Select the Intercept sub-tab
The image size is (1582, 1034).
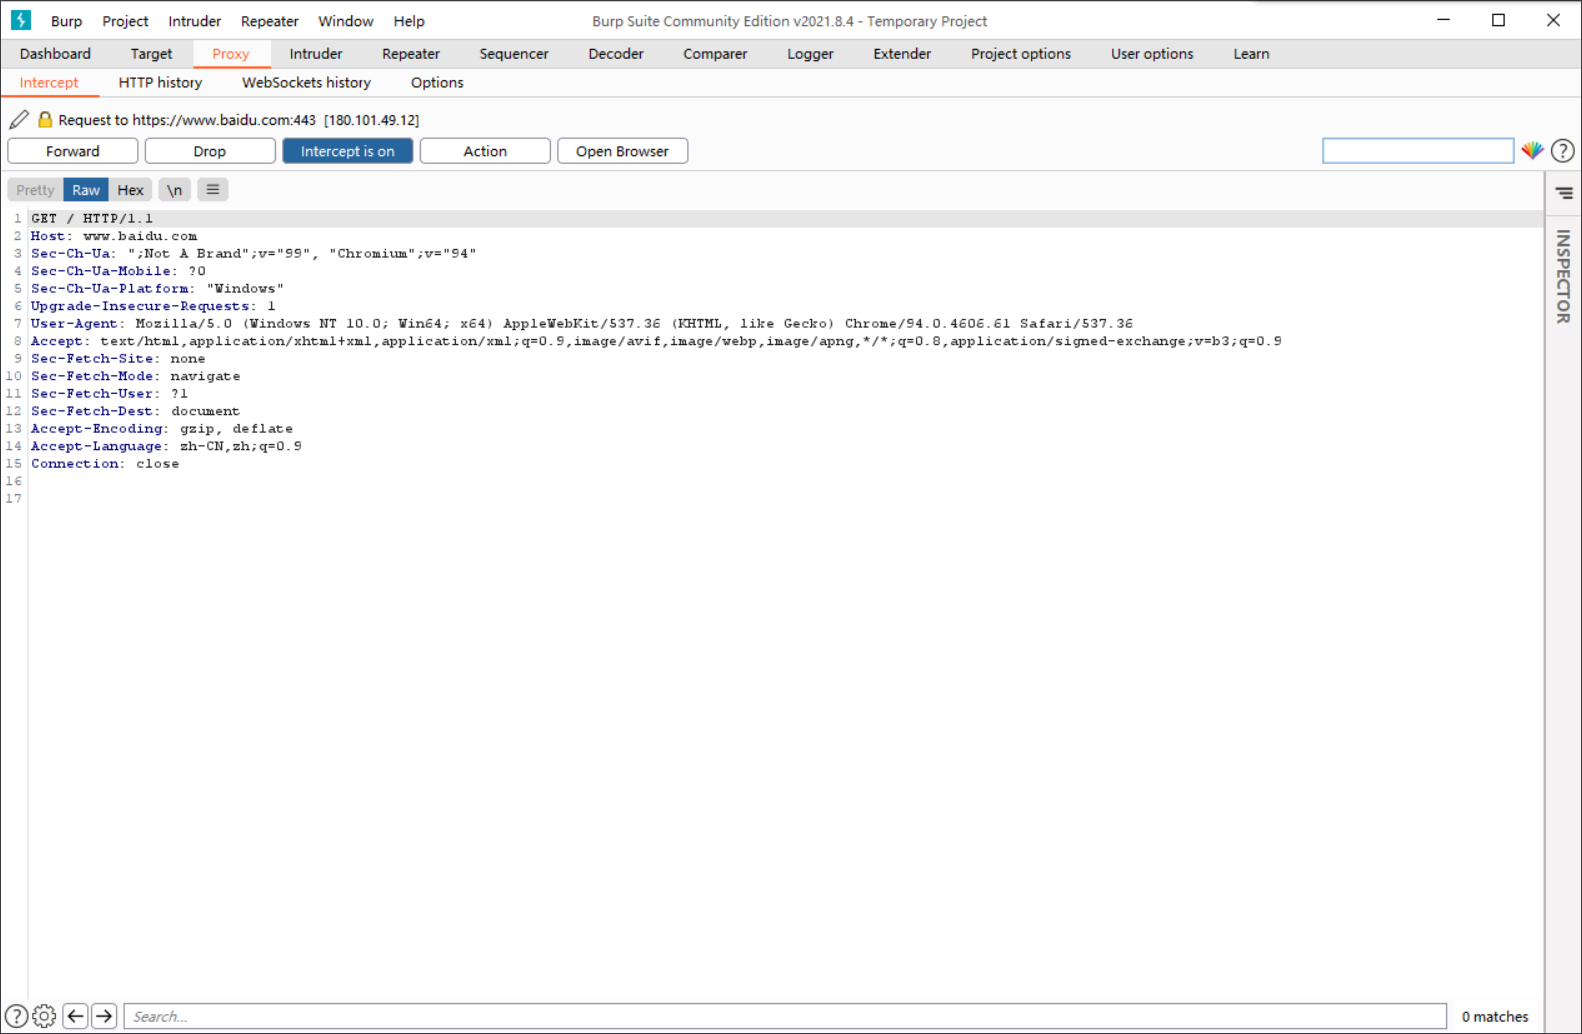click(49, 83)
